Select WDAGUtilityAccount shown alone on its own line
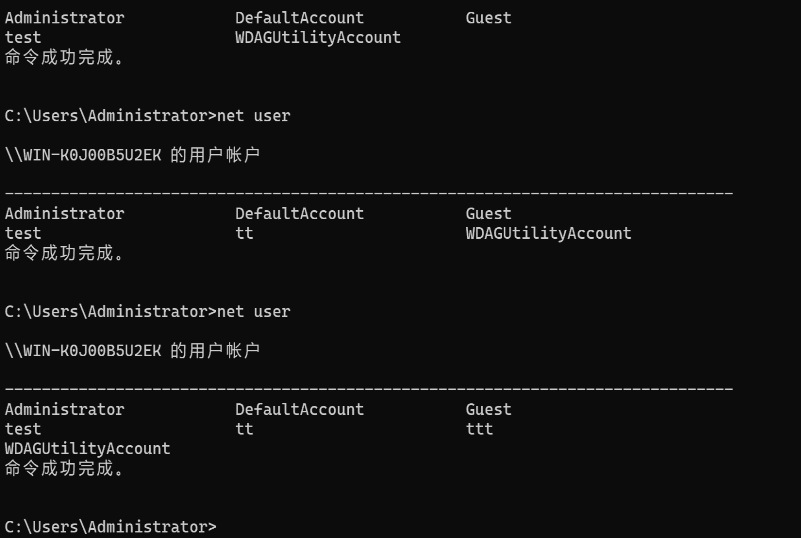This screenshot has width=801, height=538. click(87, 449)
